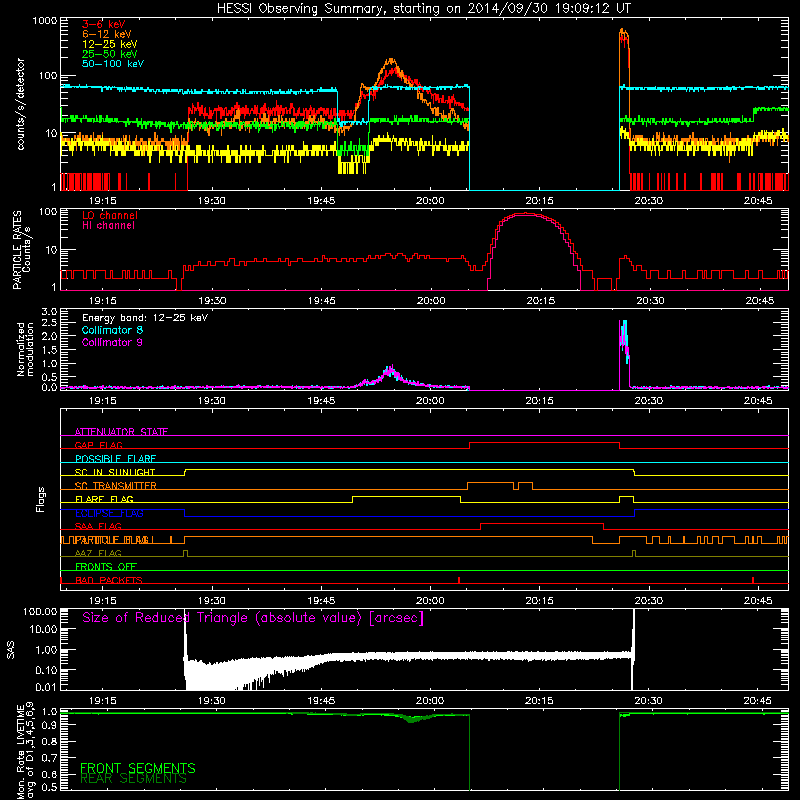800x800 pixels.
Task: Click the 20:00 tick label under the counts plot
Action: click(430, 201)
